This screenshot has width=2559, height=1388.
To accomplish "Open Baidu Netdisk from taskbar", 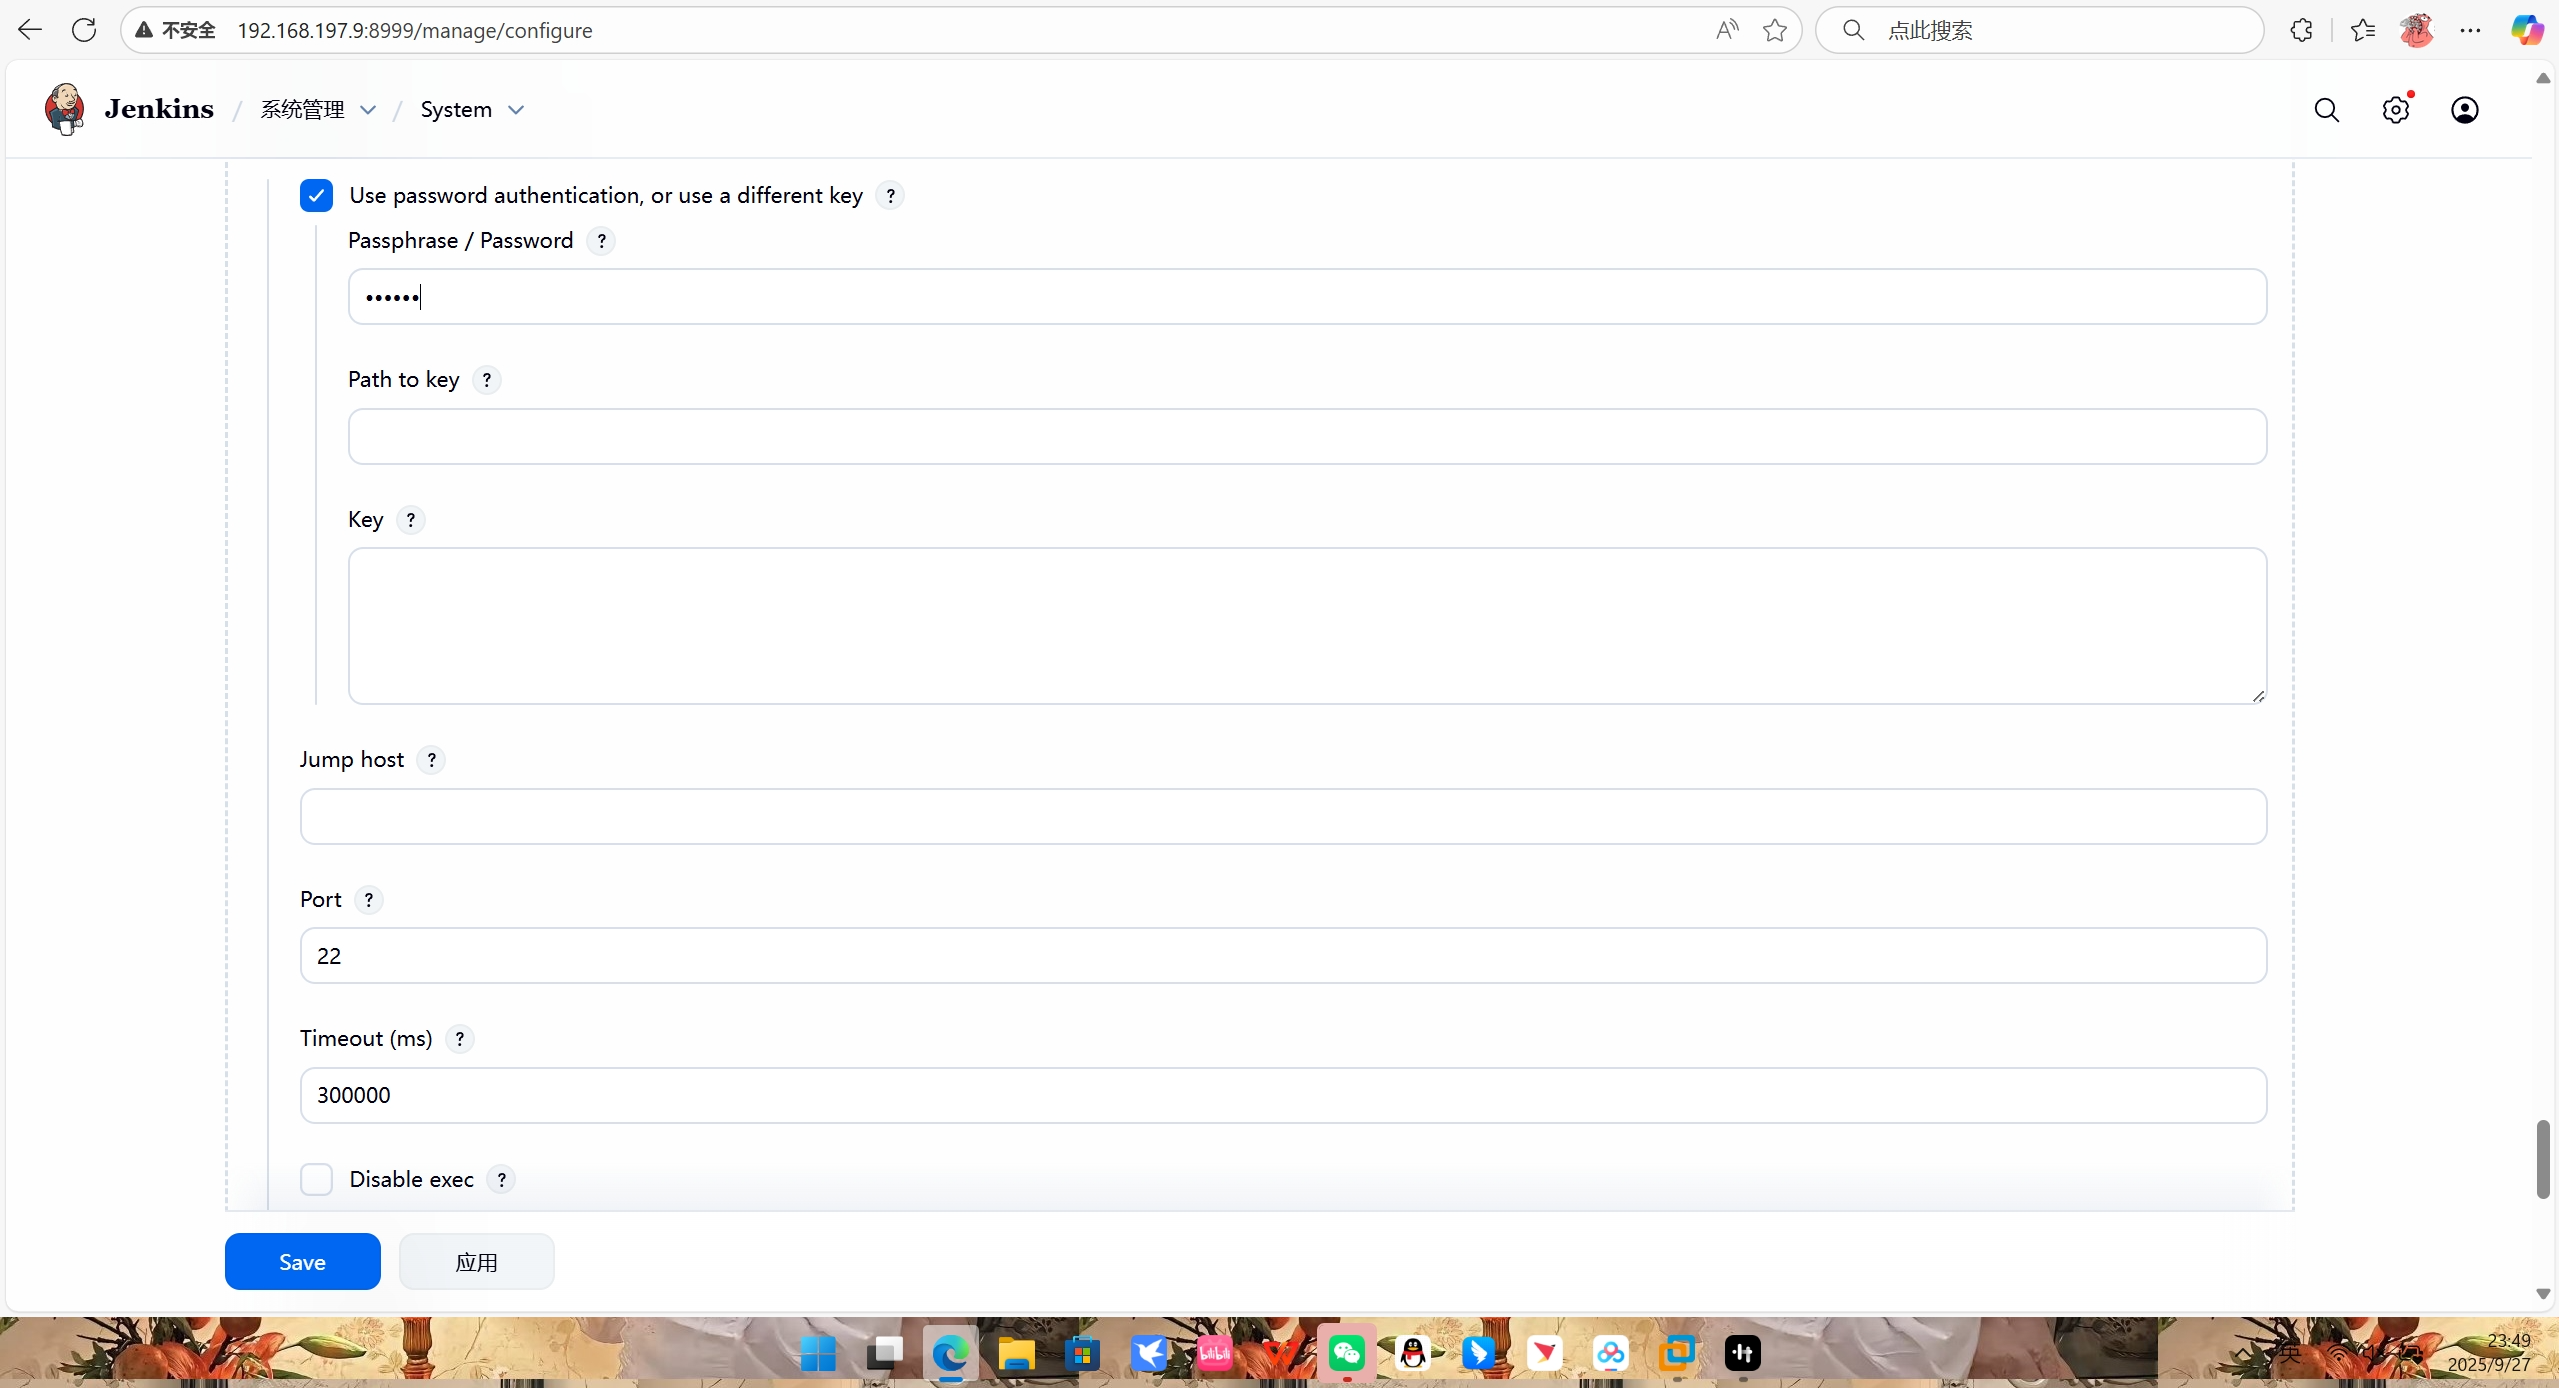I will (x=1611, y=1354).
